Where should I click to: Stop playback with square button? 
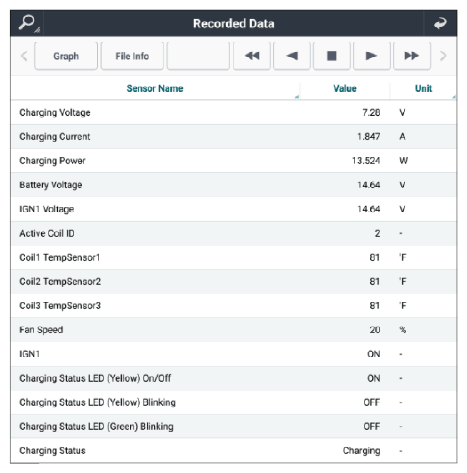coord(332,56)
